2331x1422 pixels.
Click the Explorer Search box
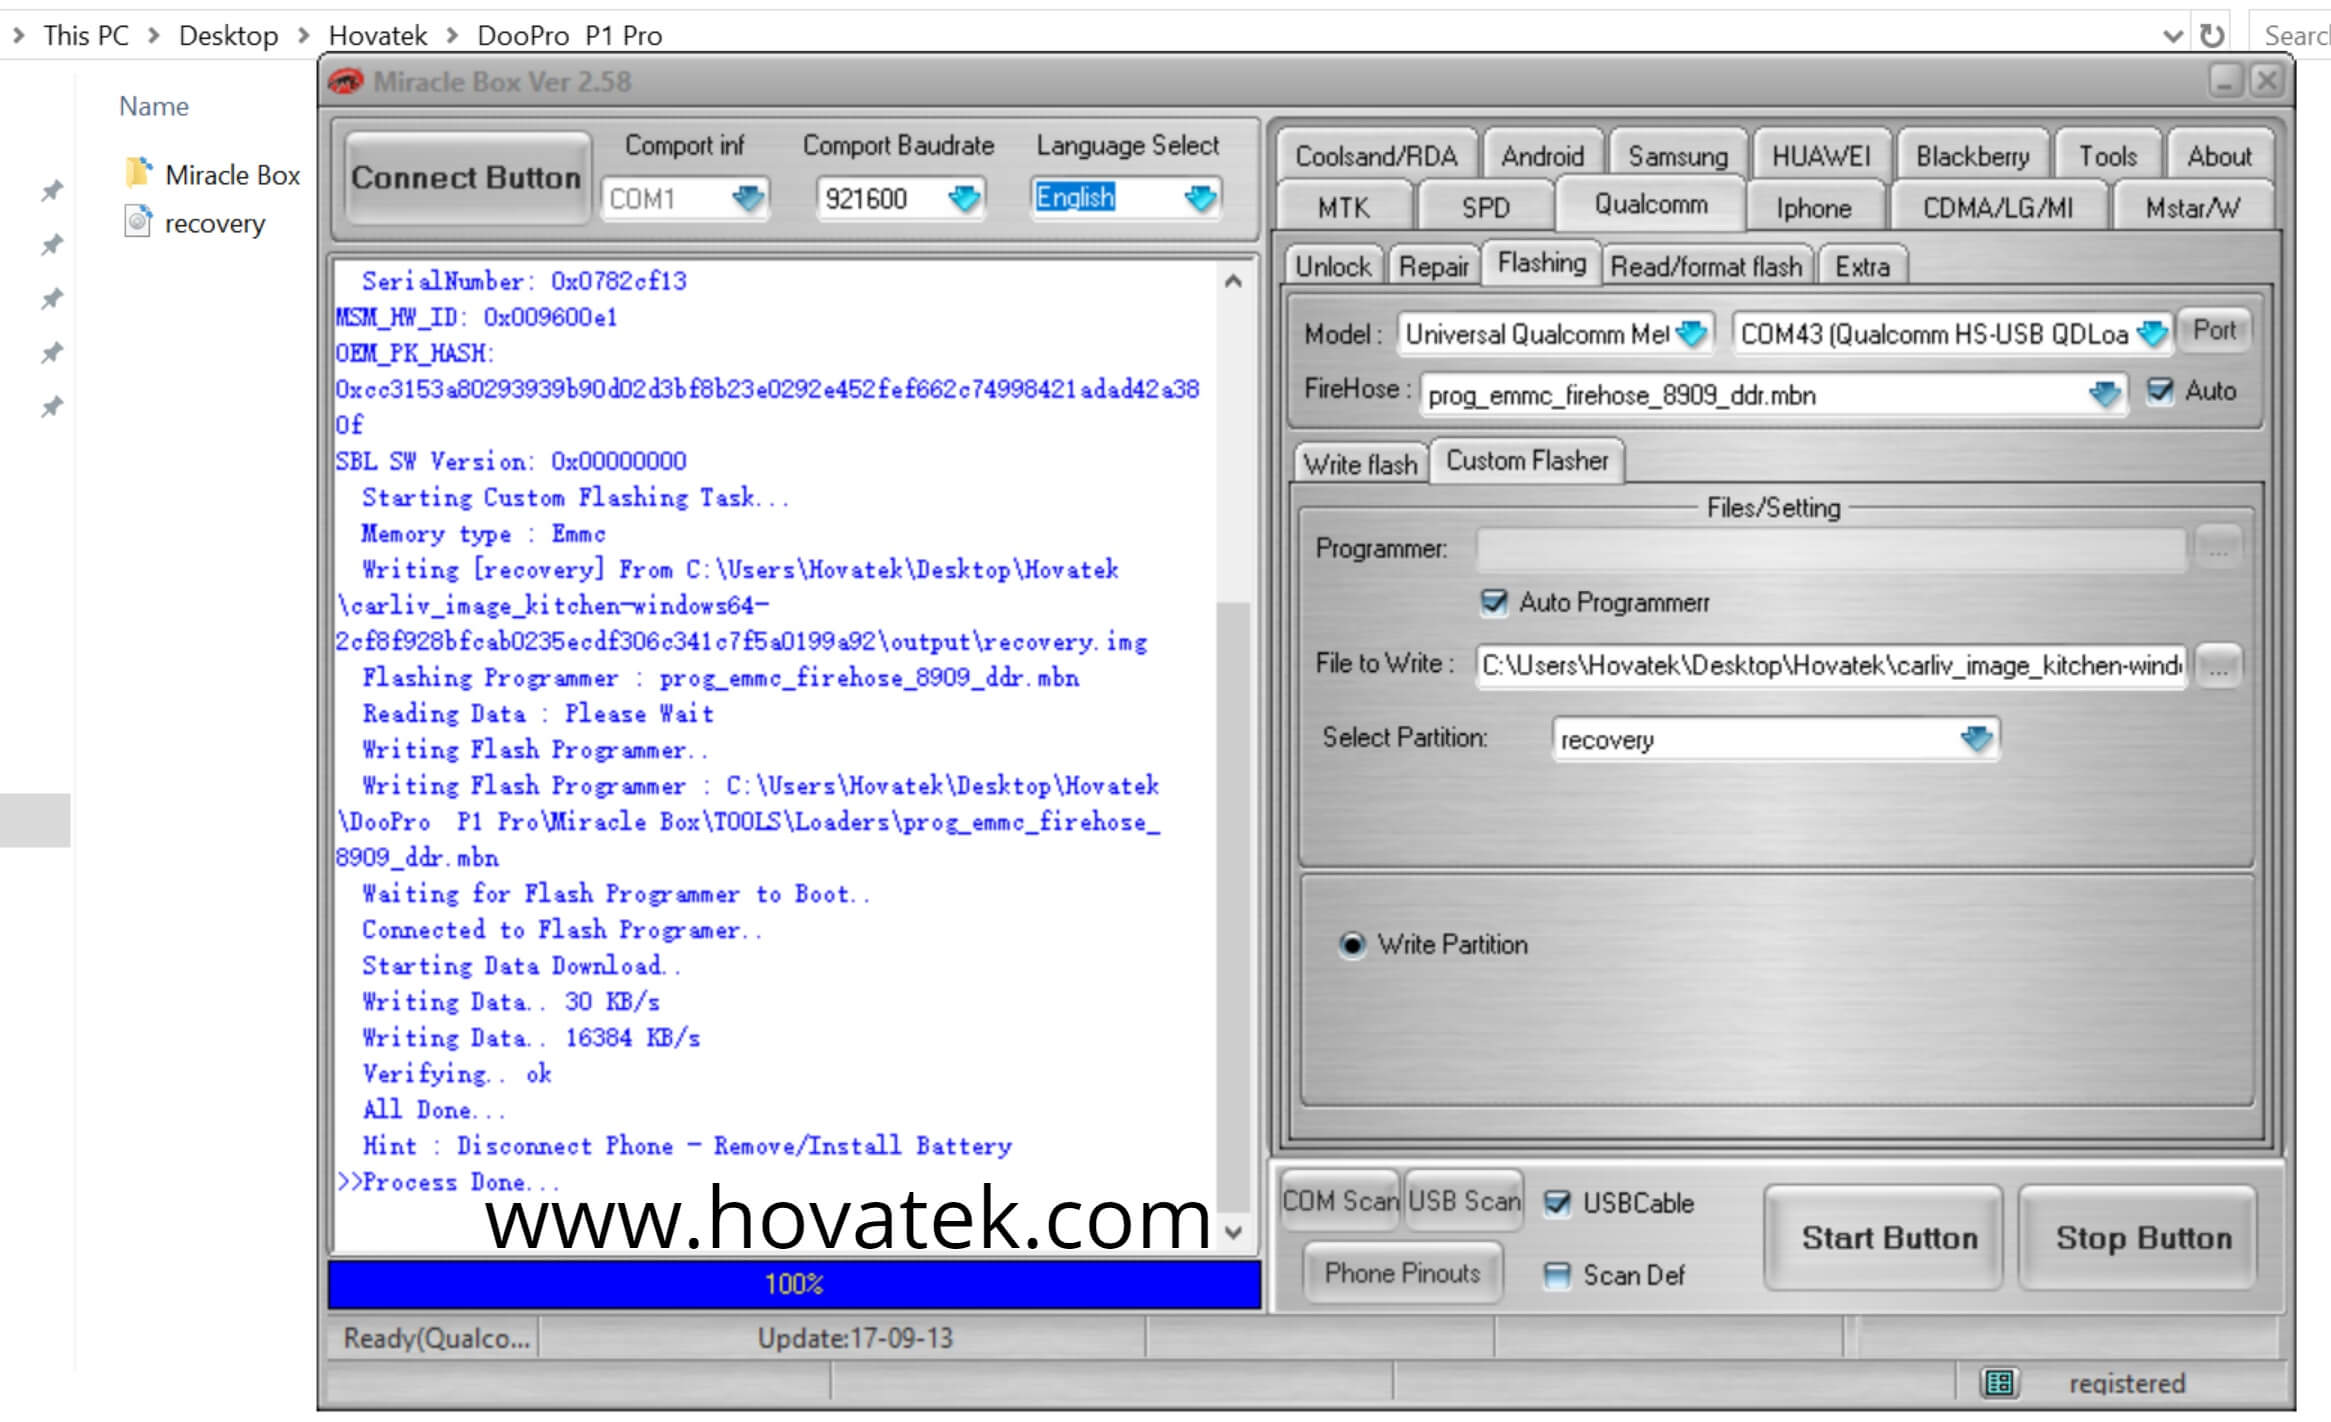(2290, 35)
